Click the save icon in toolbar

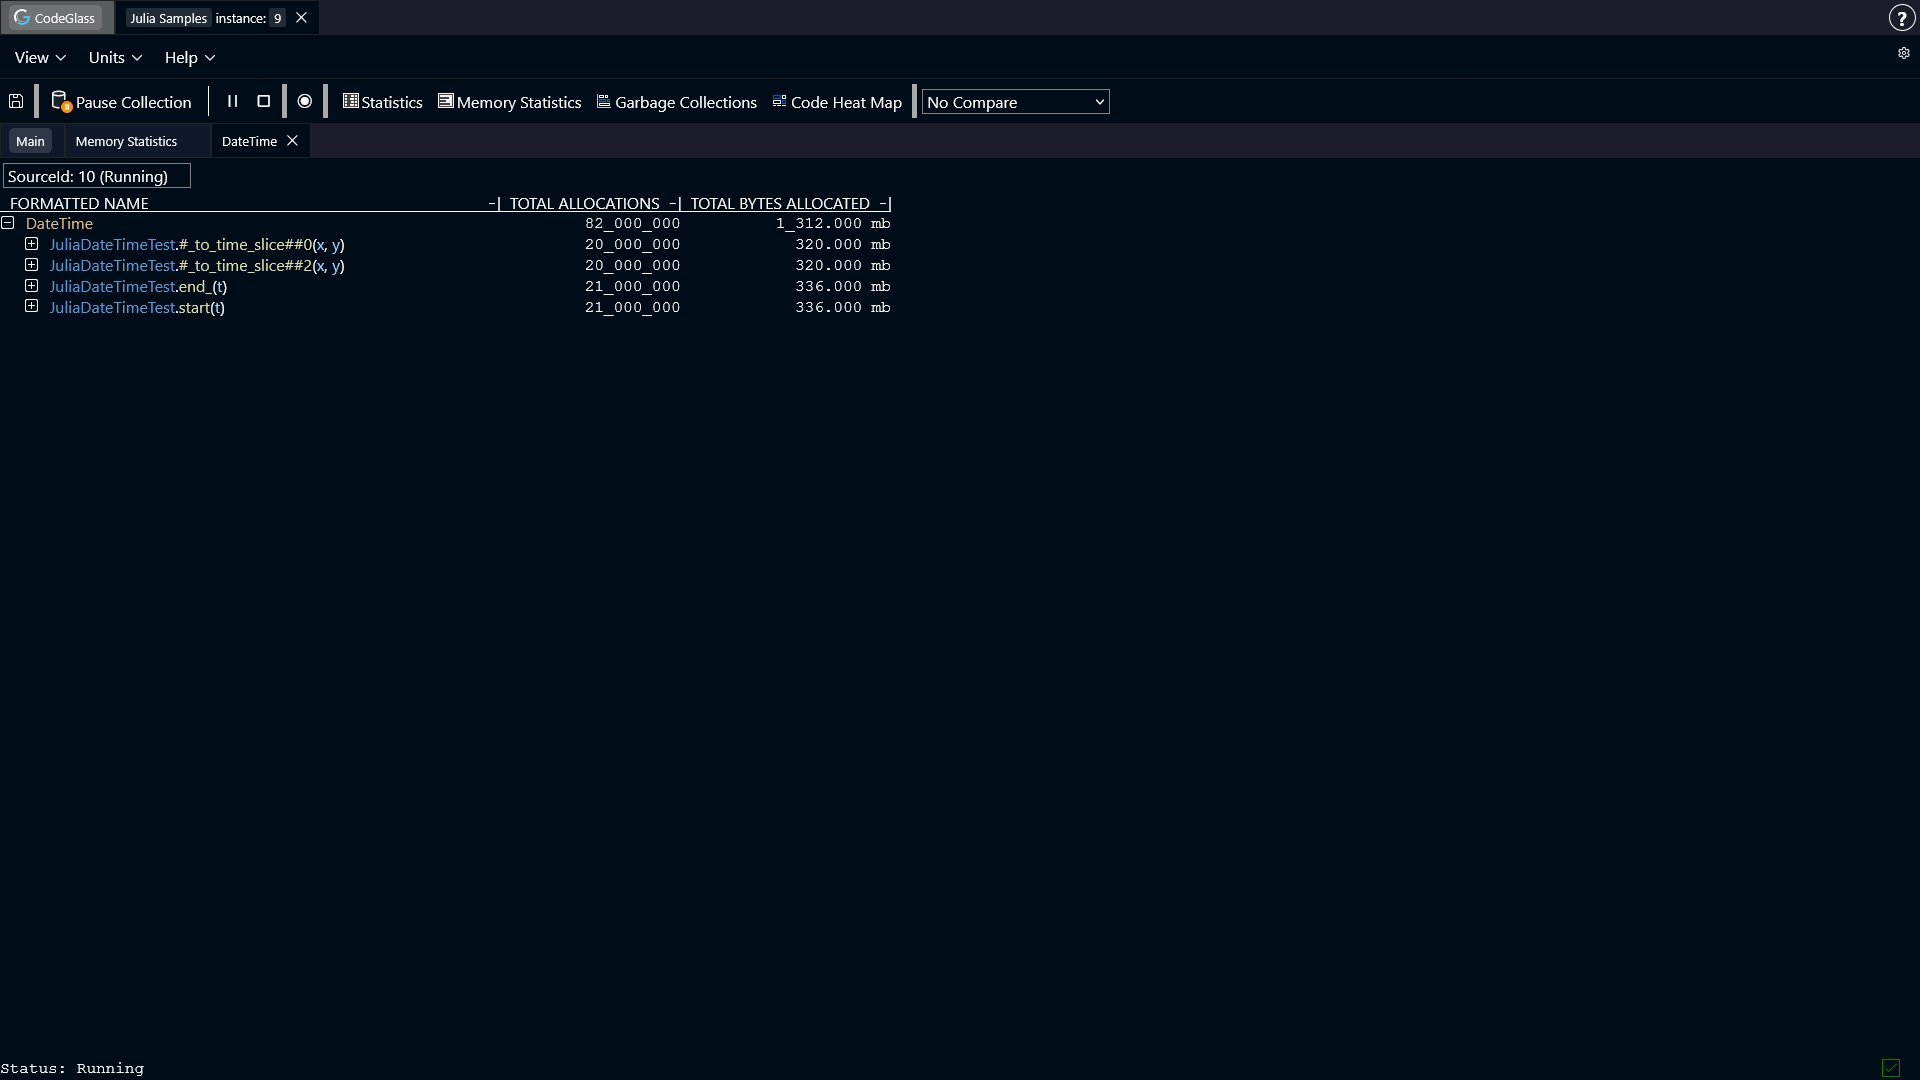point(16,101)
